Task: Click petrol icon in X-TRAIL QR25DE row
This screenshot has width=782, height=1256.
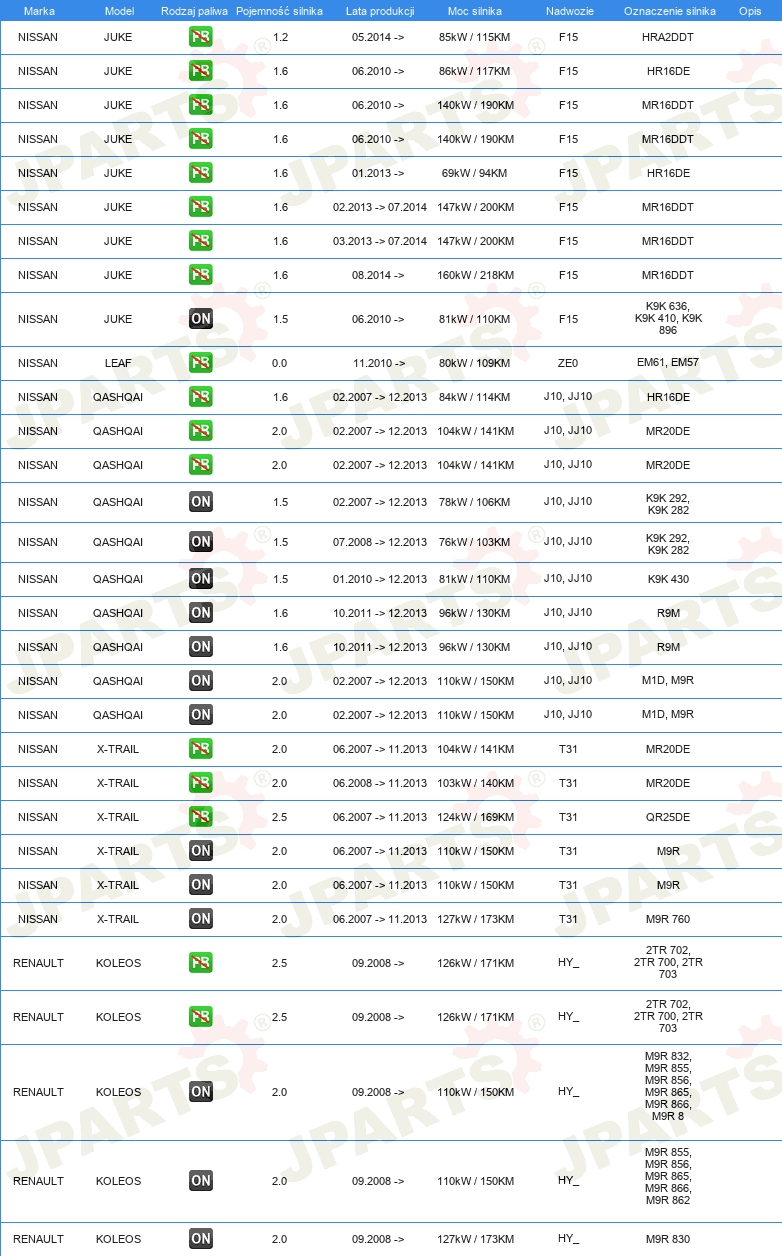Action: pos(200,817)
